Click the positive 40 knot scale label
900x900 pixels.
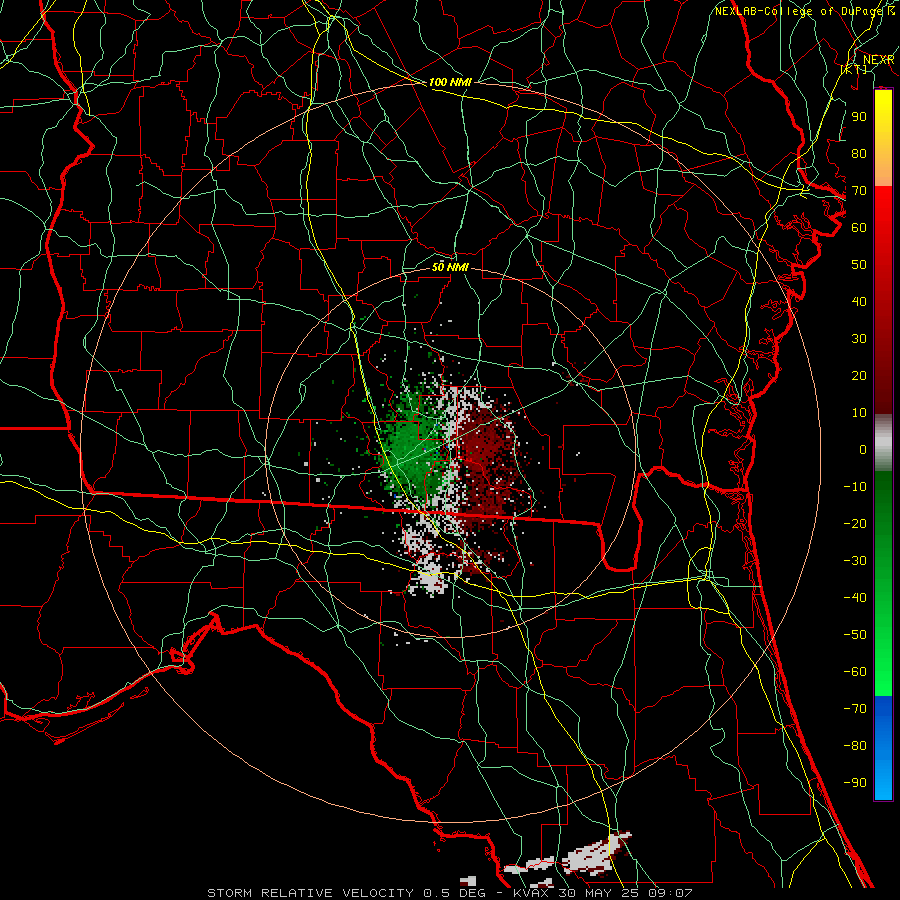pos(859,301)
